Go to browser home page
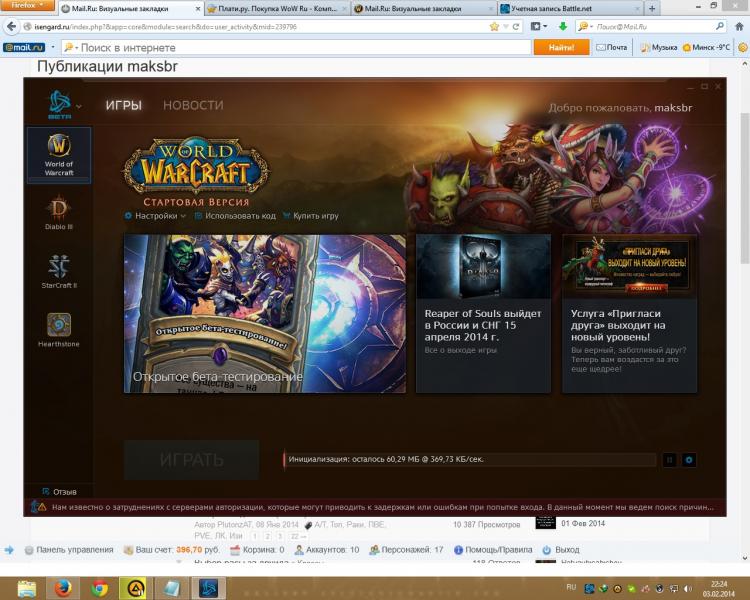Viewport: 750px width, 600px height. pos(739,27)
